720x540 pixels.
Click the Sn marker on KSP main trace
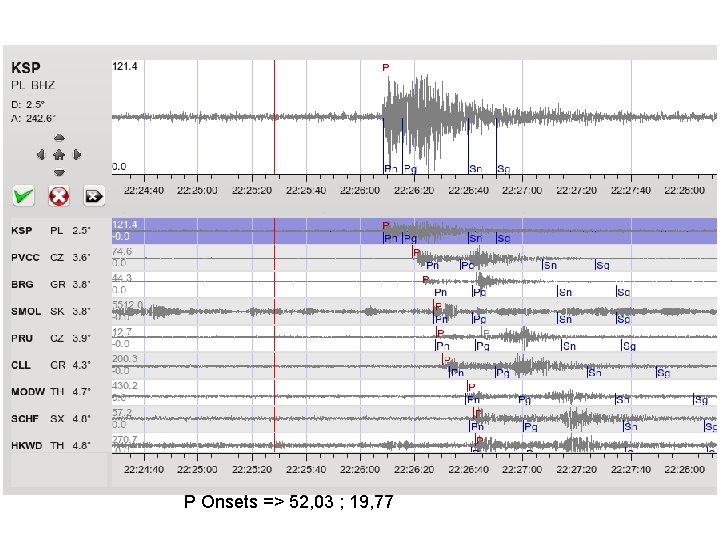pyautogui.click(x=475, y=169)
